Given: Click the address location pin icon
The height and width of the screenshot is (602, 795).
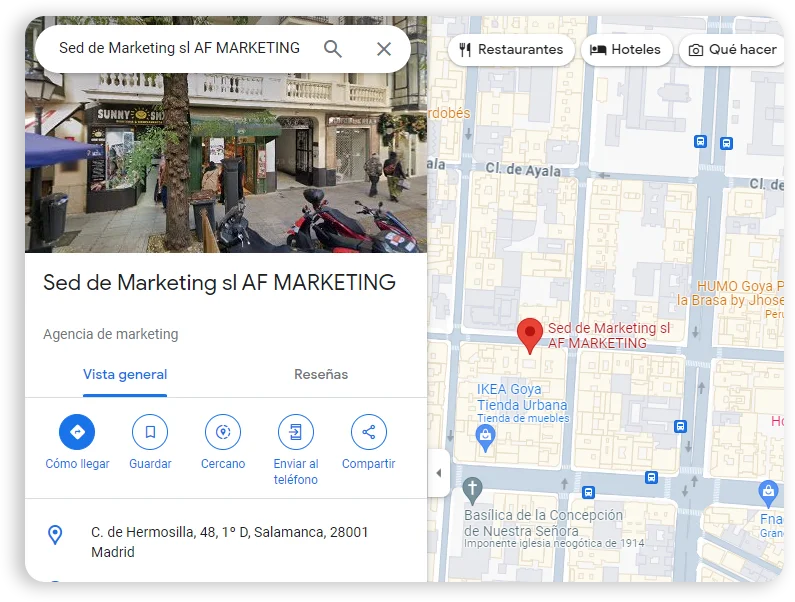Looking at the screenshot, I should pos(55,535).
